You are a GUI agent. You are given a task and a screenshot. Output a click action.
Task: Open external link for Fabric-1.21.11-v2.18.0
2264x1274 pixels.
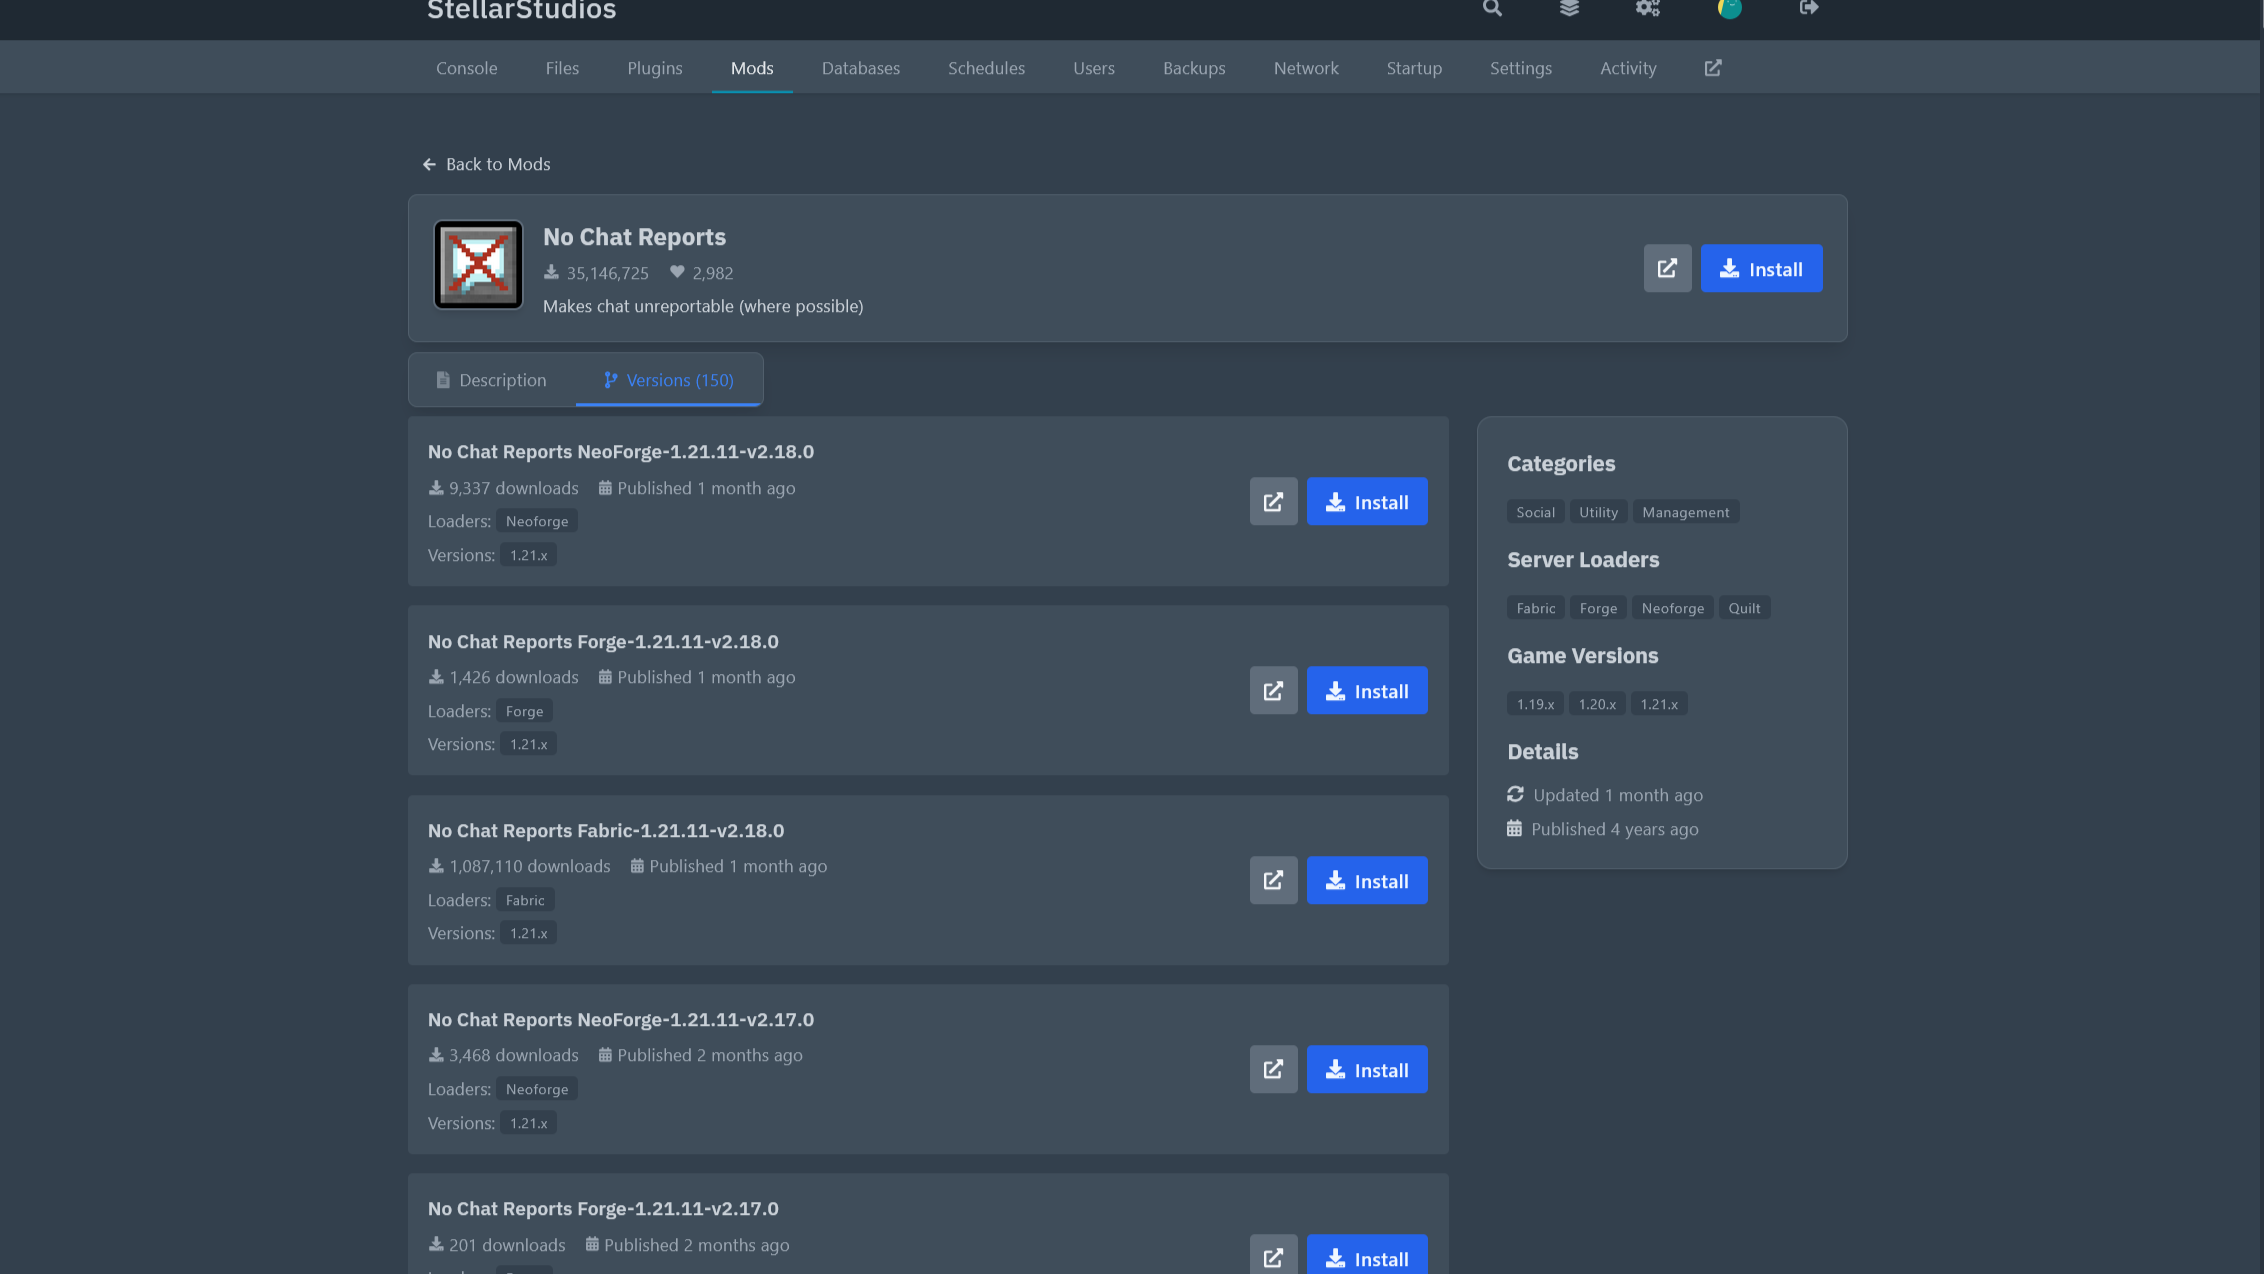[x=1273, y=881]
